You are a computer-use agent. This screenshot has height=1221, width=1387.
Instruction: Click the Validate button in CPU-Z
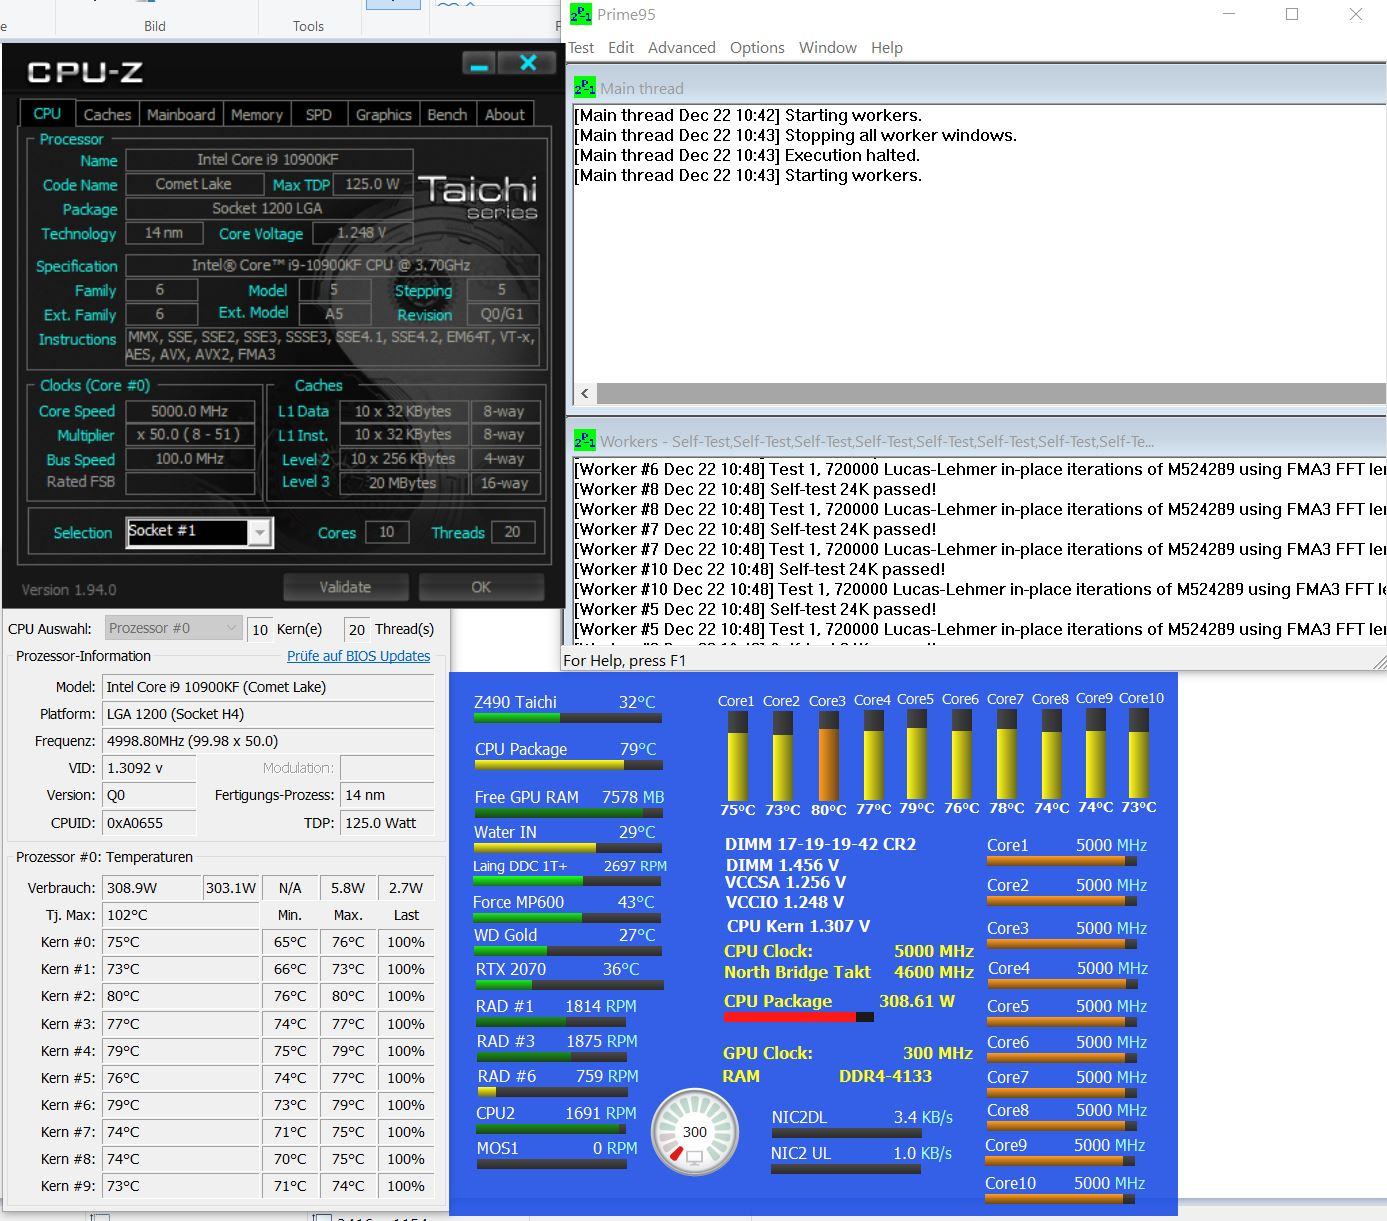tap(345, 587)
